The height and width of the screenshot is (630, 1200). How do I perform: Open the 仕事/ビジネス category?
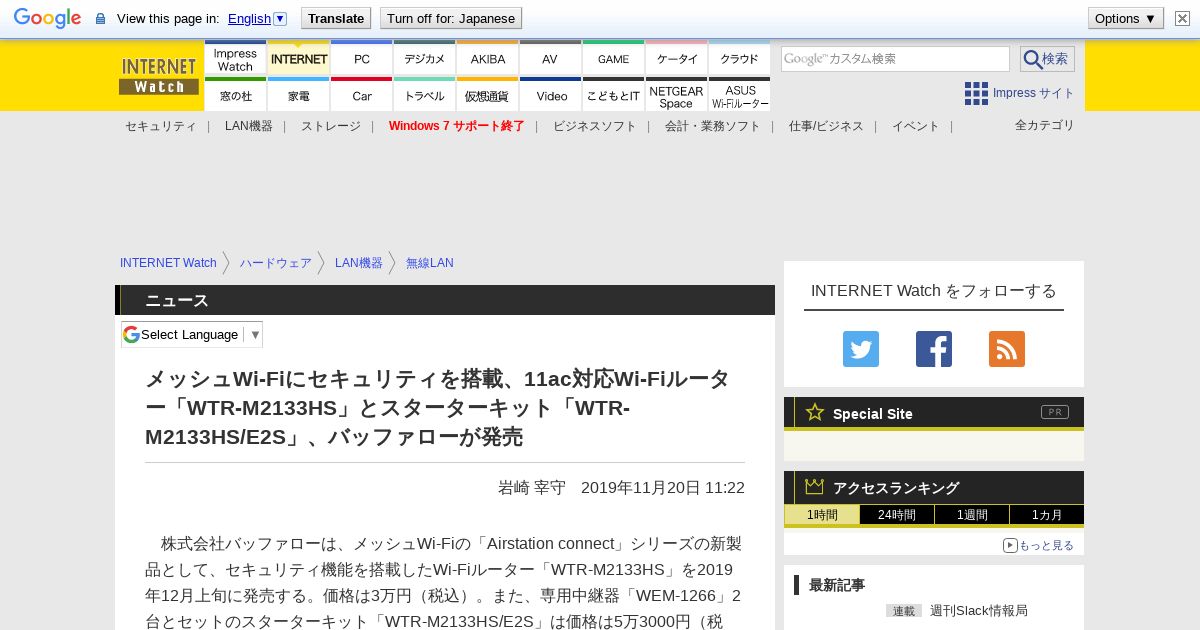(826, 126)
